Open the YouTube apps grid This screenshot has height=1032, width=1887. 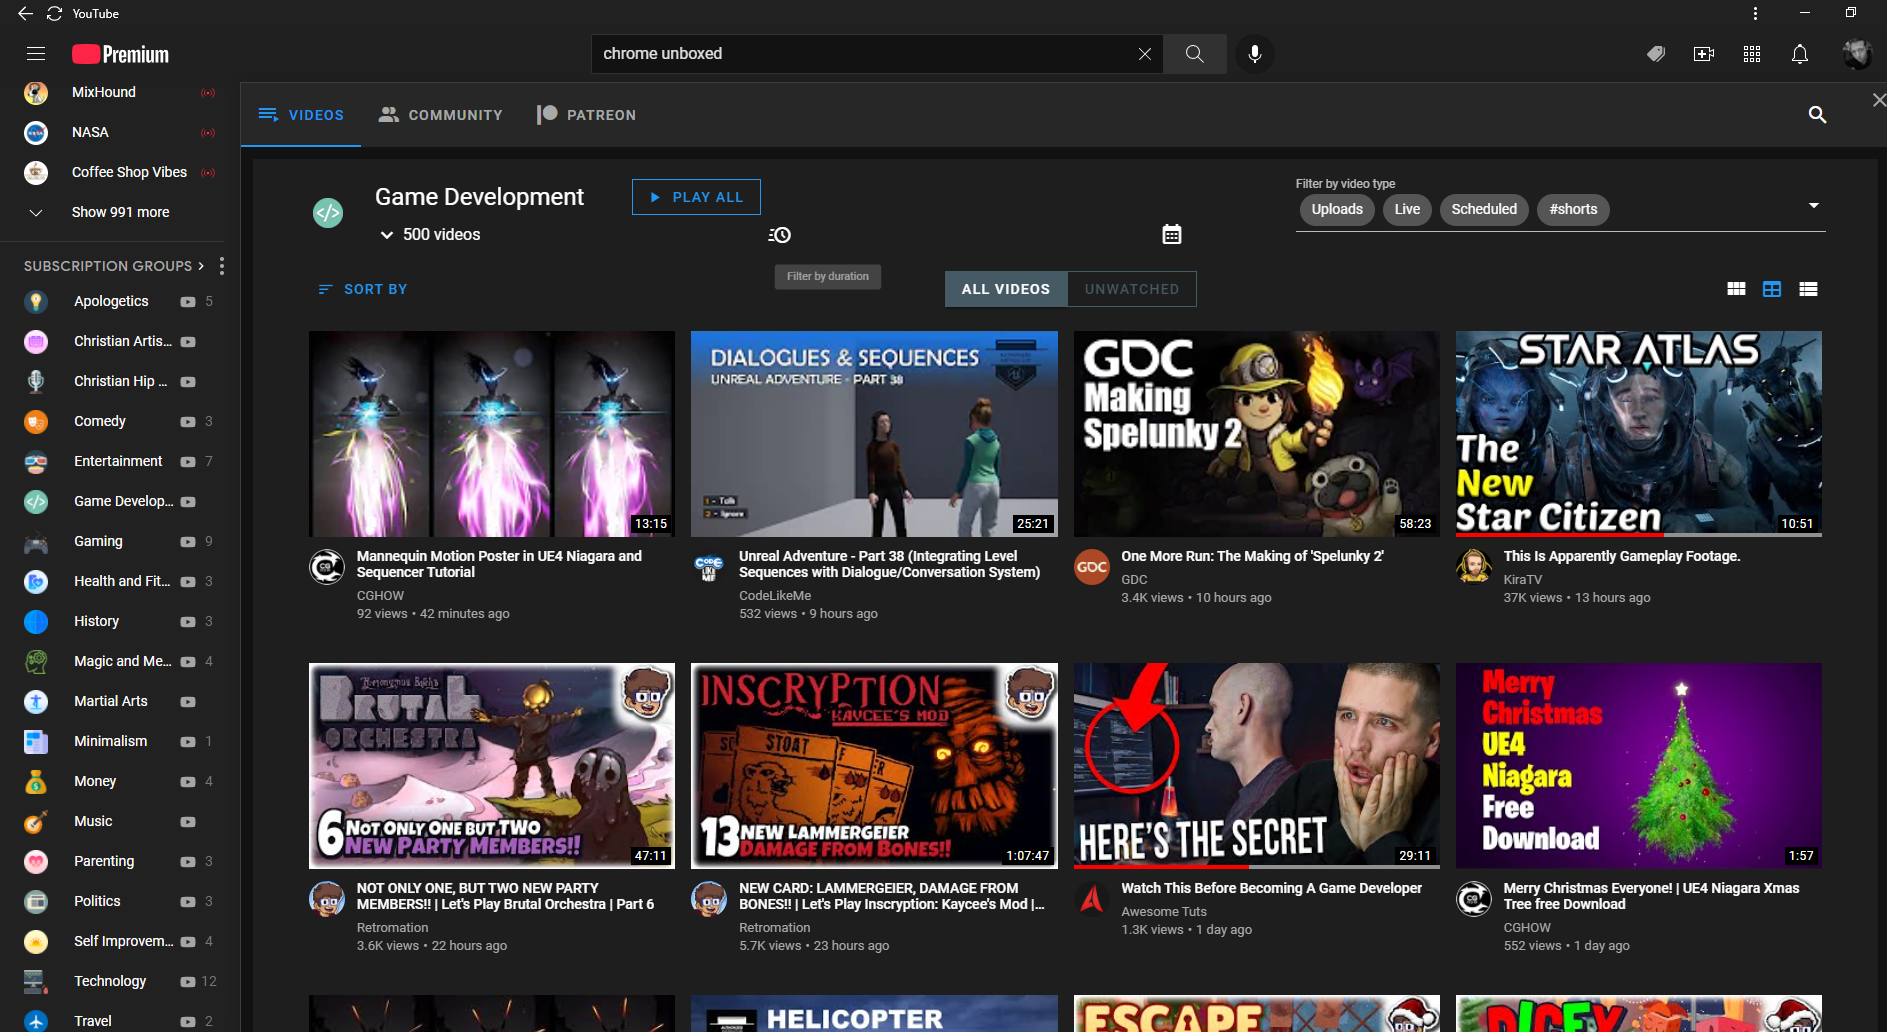tap(1751, 54)
